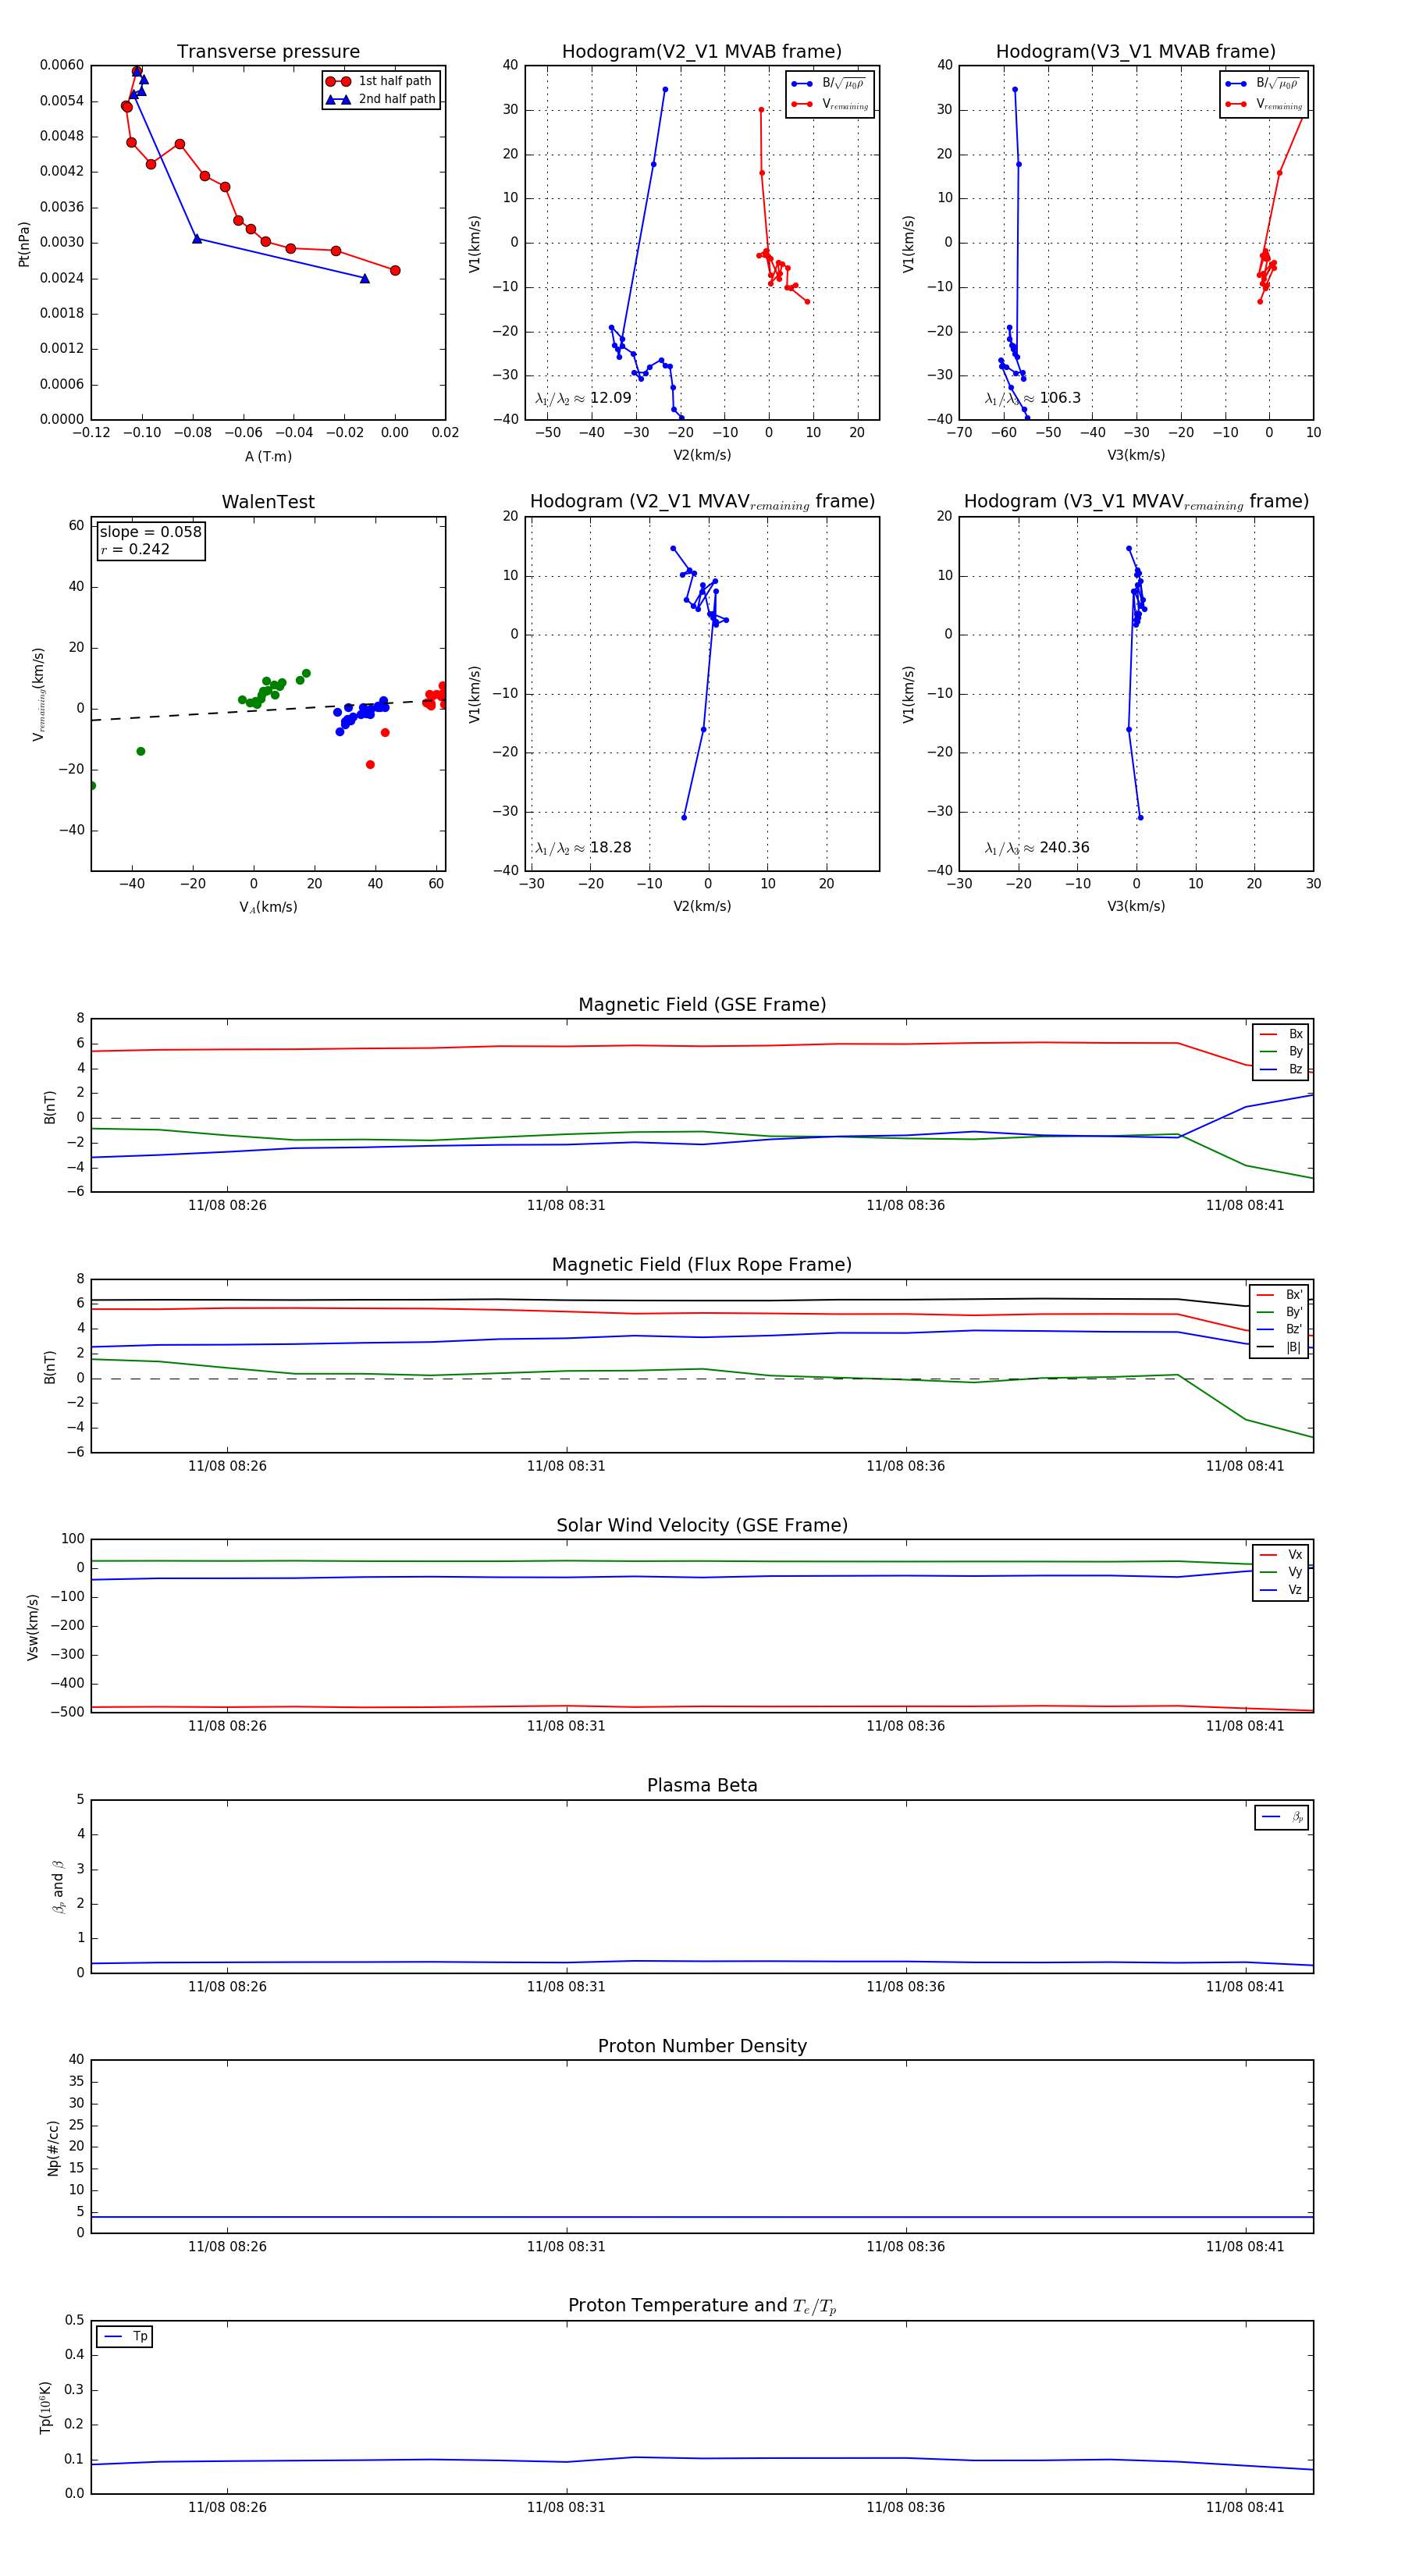Click the 'Hodogram(V2_V1 MVAB frame)' title
The width and height of the screenshot is (1405, 2576).
click(702, 52)
